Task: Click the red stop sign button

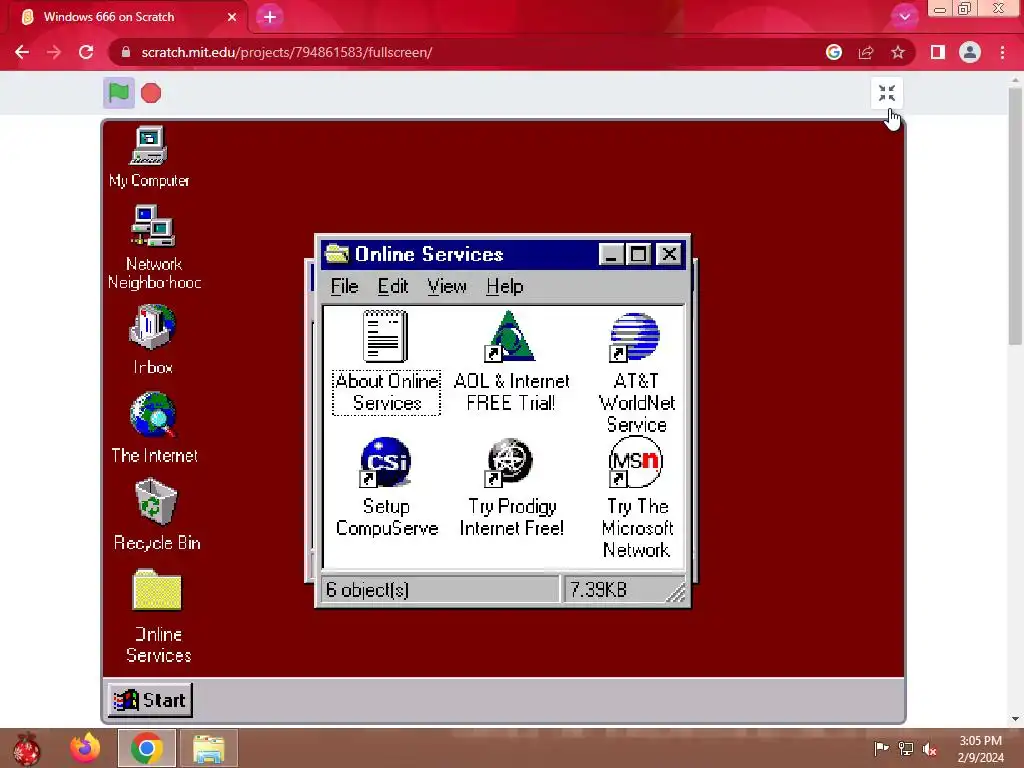Action: (151, 93)
